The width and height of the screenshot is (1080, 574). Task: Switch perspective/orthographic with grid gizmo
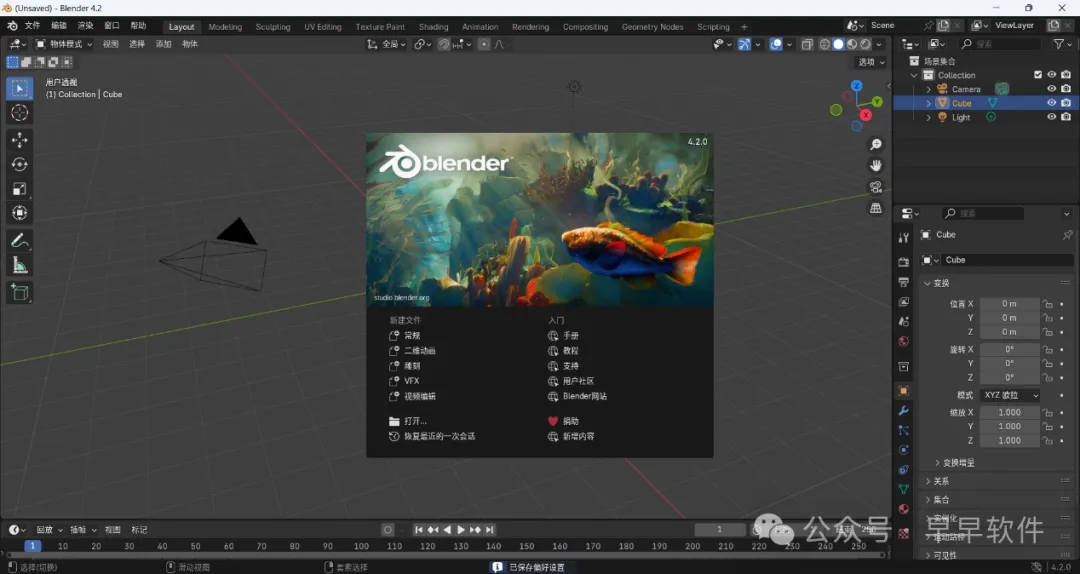tap(875, 208)
